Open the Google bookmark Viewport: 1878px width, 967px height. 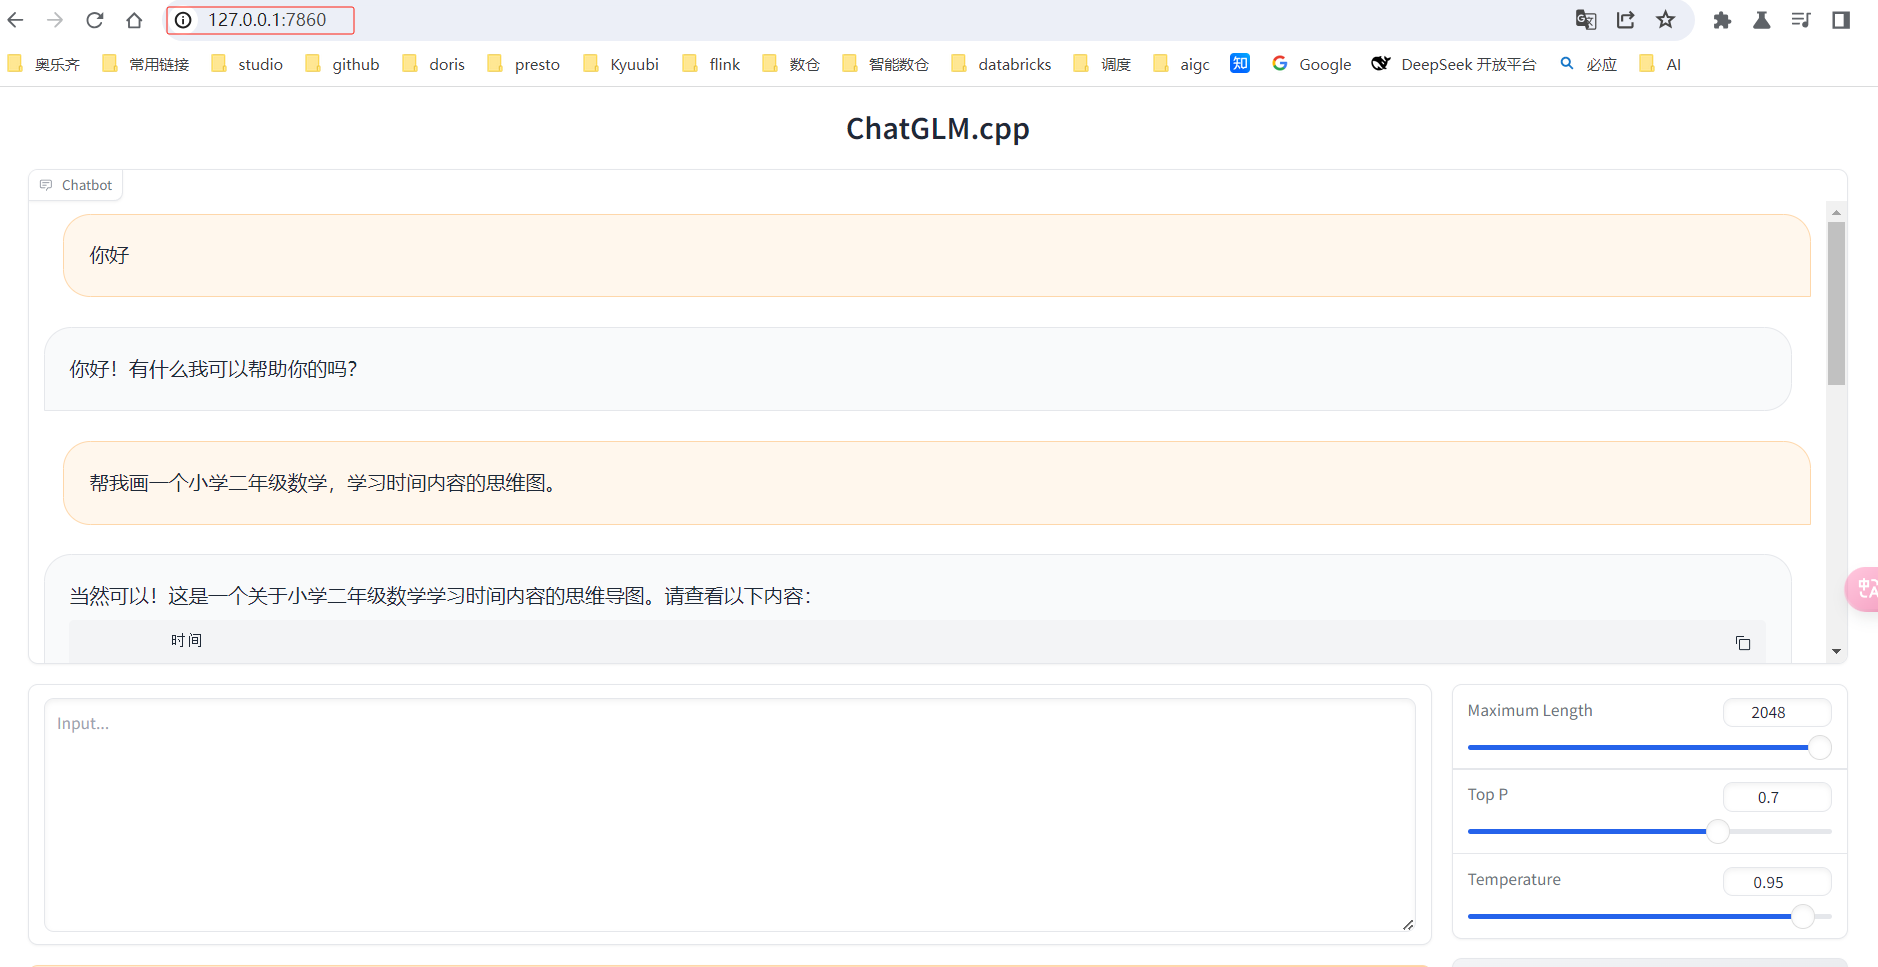point(1312,64)
